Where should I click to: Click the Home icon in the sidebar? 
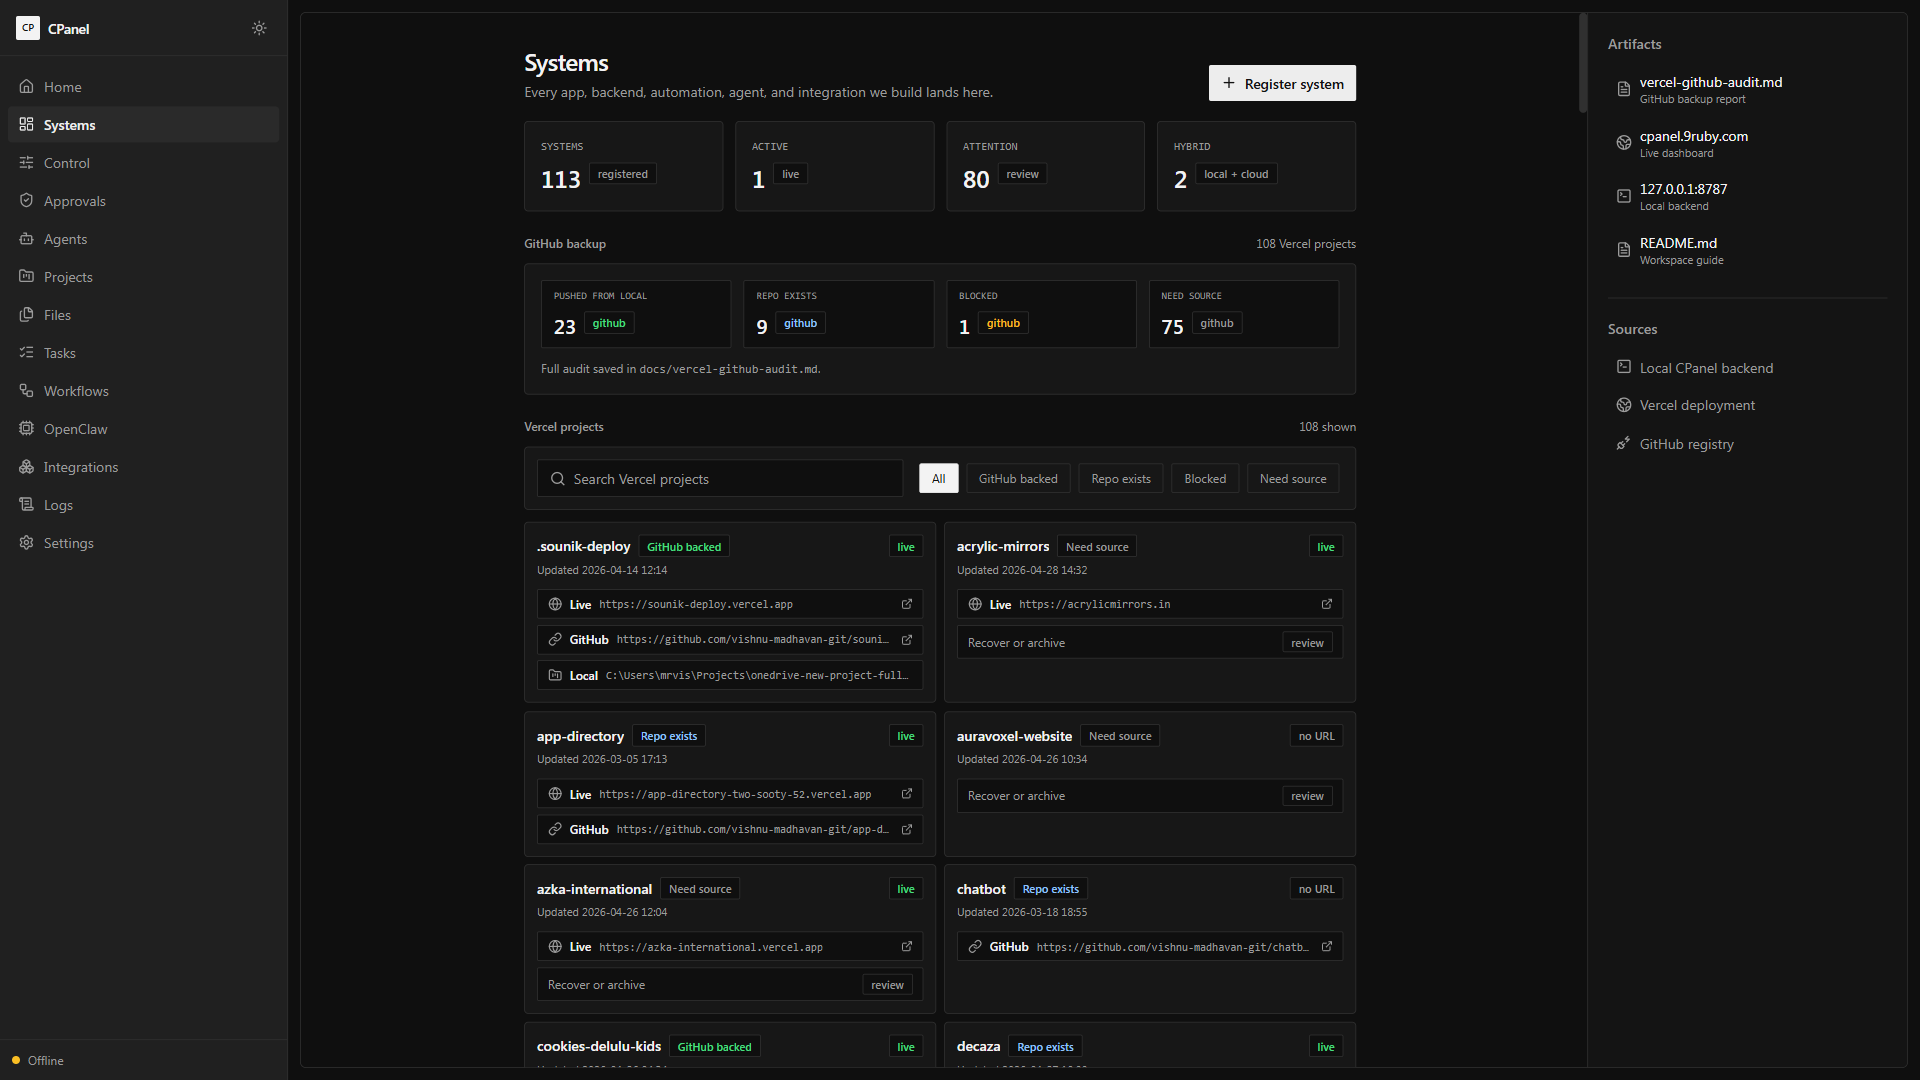coord(27,87)
